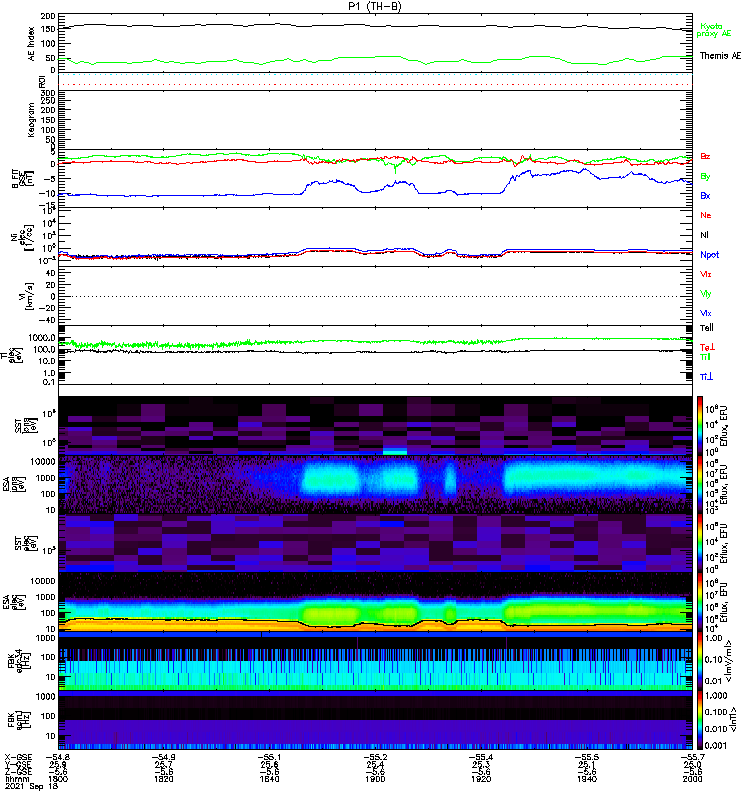
Task: Select the red Ne legend entry
Action: (x=706, y=215)
